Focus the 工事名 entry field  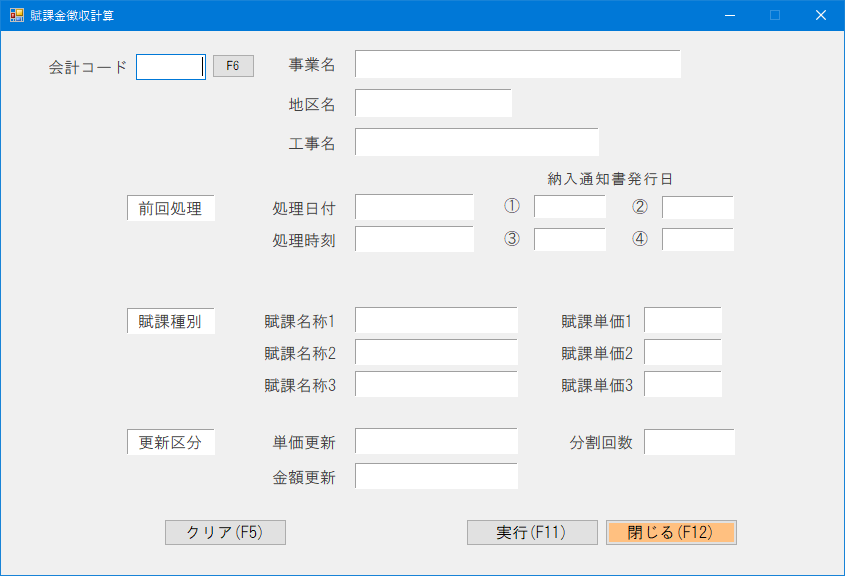click(x=477, y=141)
